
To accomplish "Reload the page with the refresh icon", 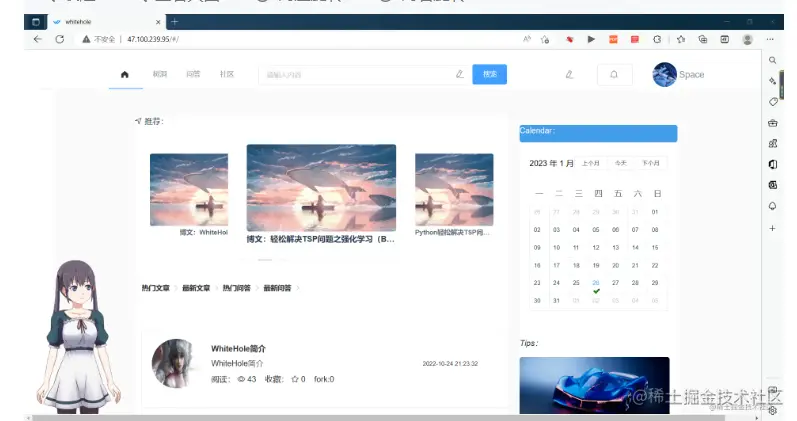I will coord(59,39).
